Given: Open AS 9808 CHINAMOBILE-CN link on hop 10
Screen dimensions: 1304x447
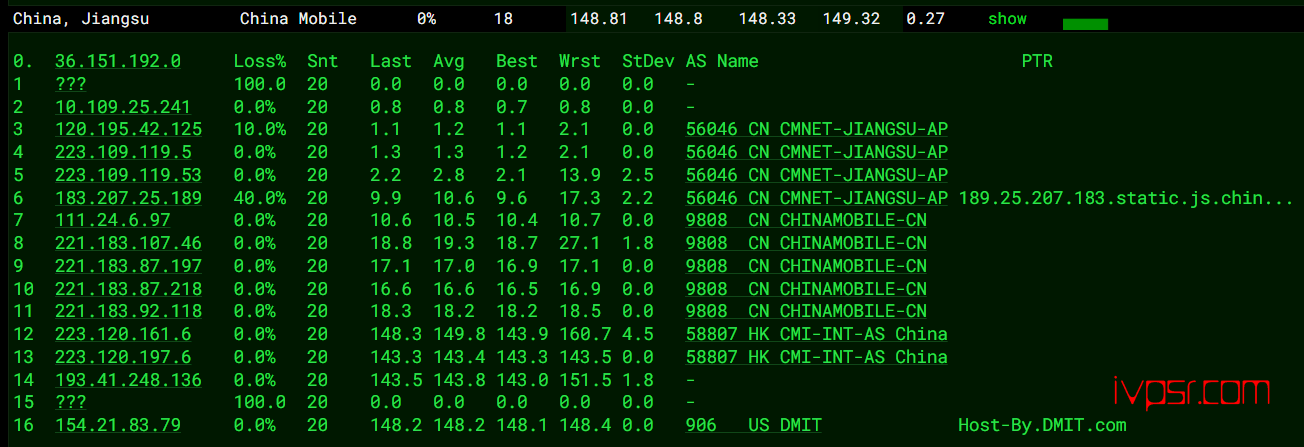Looking at the screenshot, I should tap(806, 289).
